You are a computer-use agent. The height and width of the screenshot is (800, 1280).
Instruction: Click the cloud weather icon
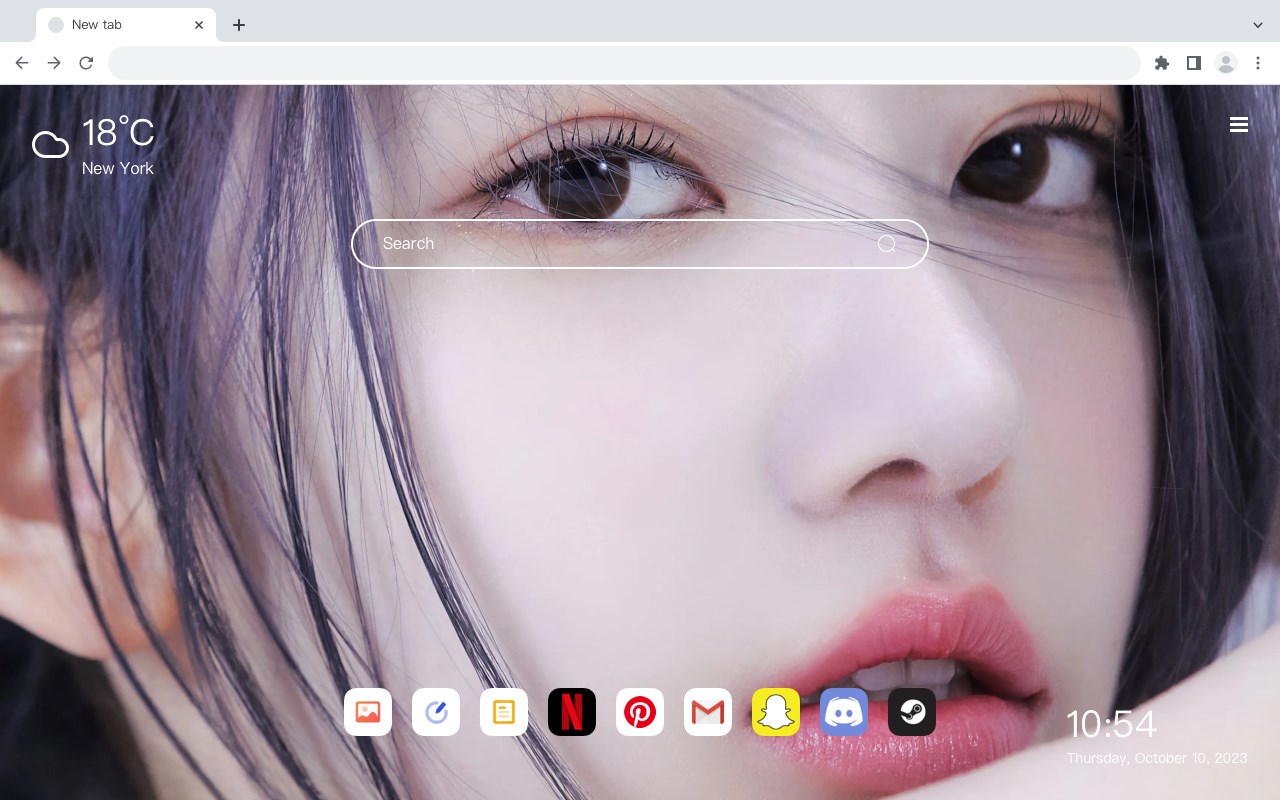click(50, 145)
